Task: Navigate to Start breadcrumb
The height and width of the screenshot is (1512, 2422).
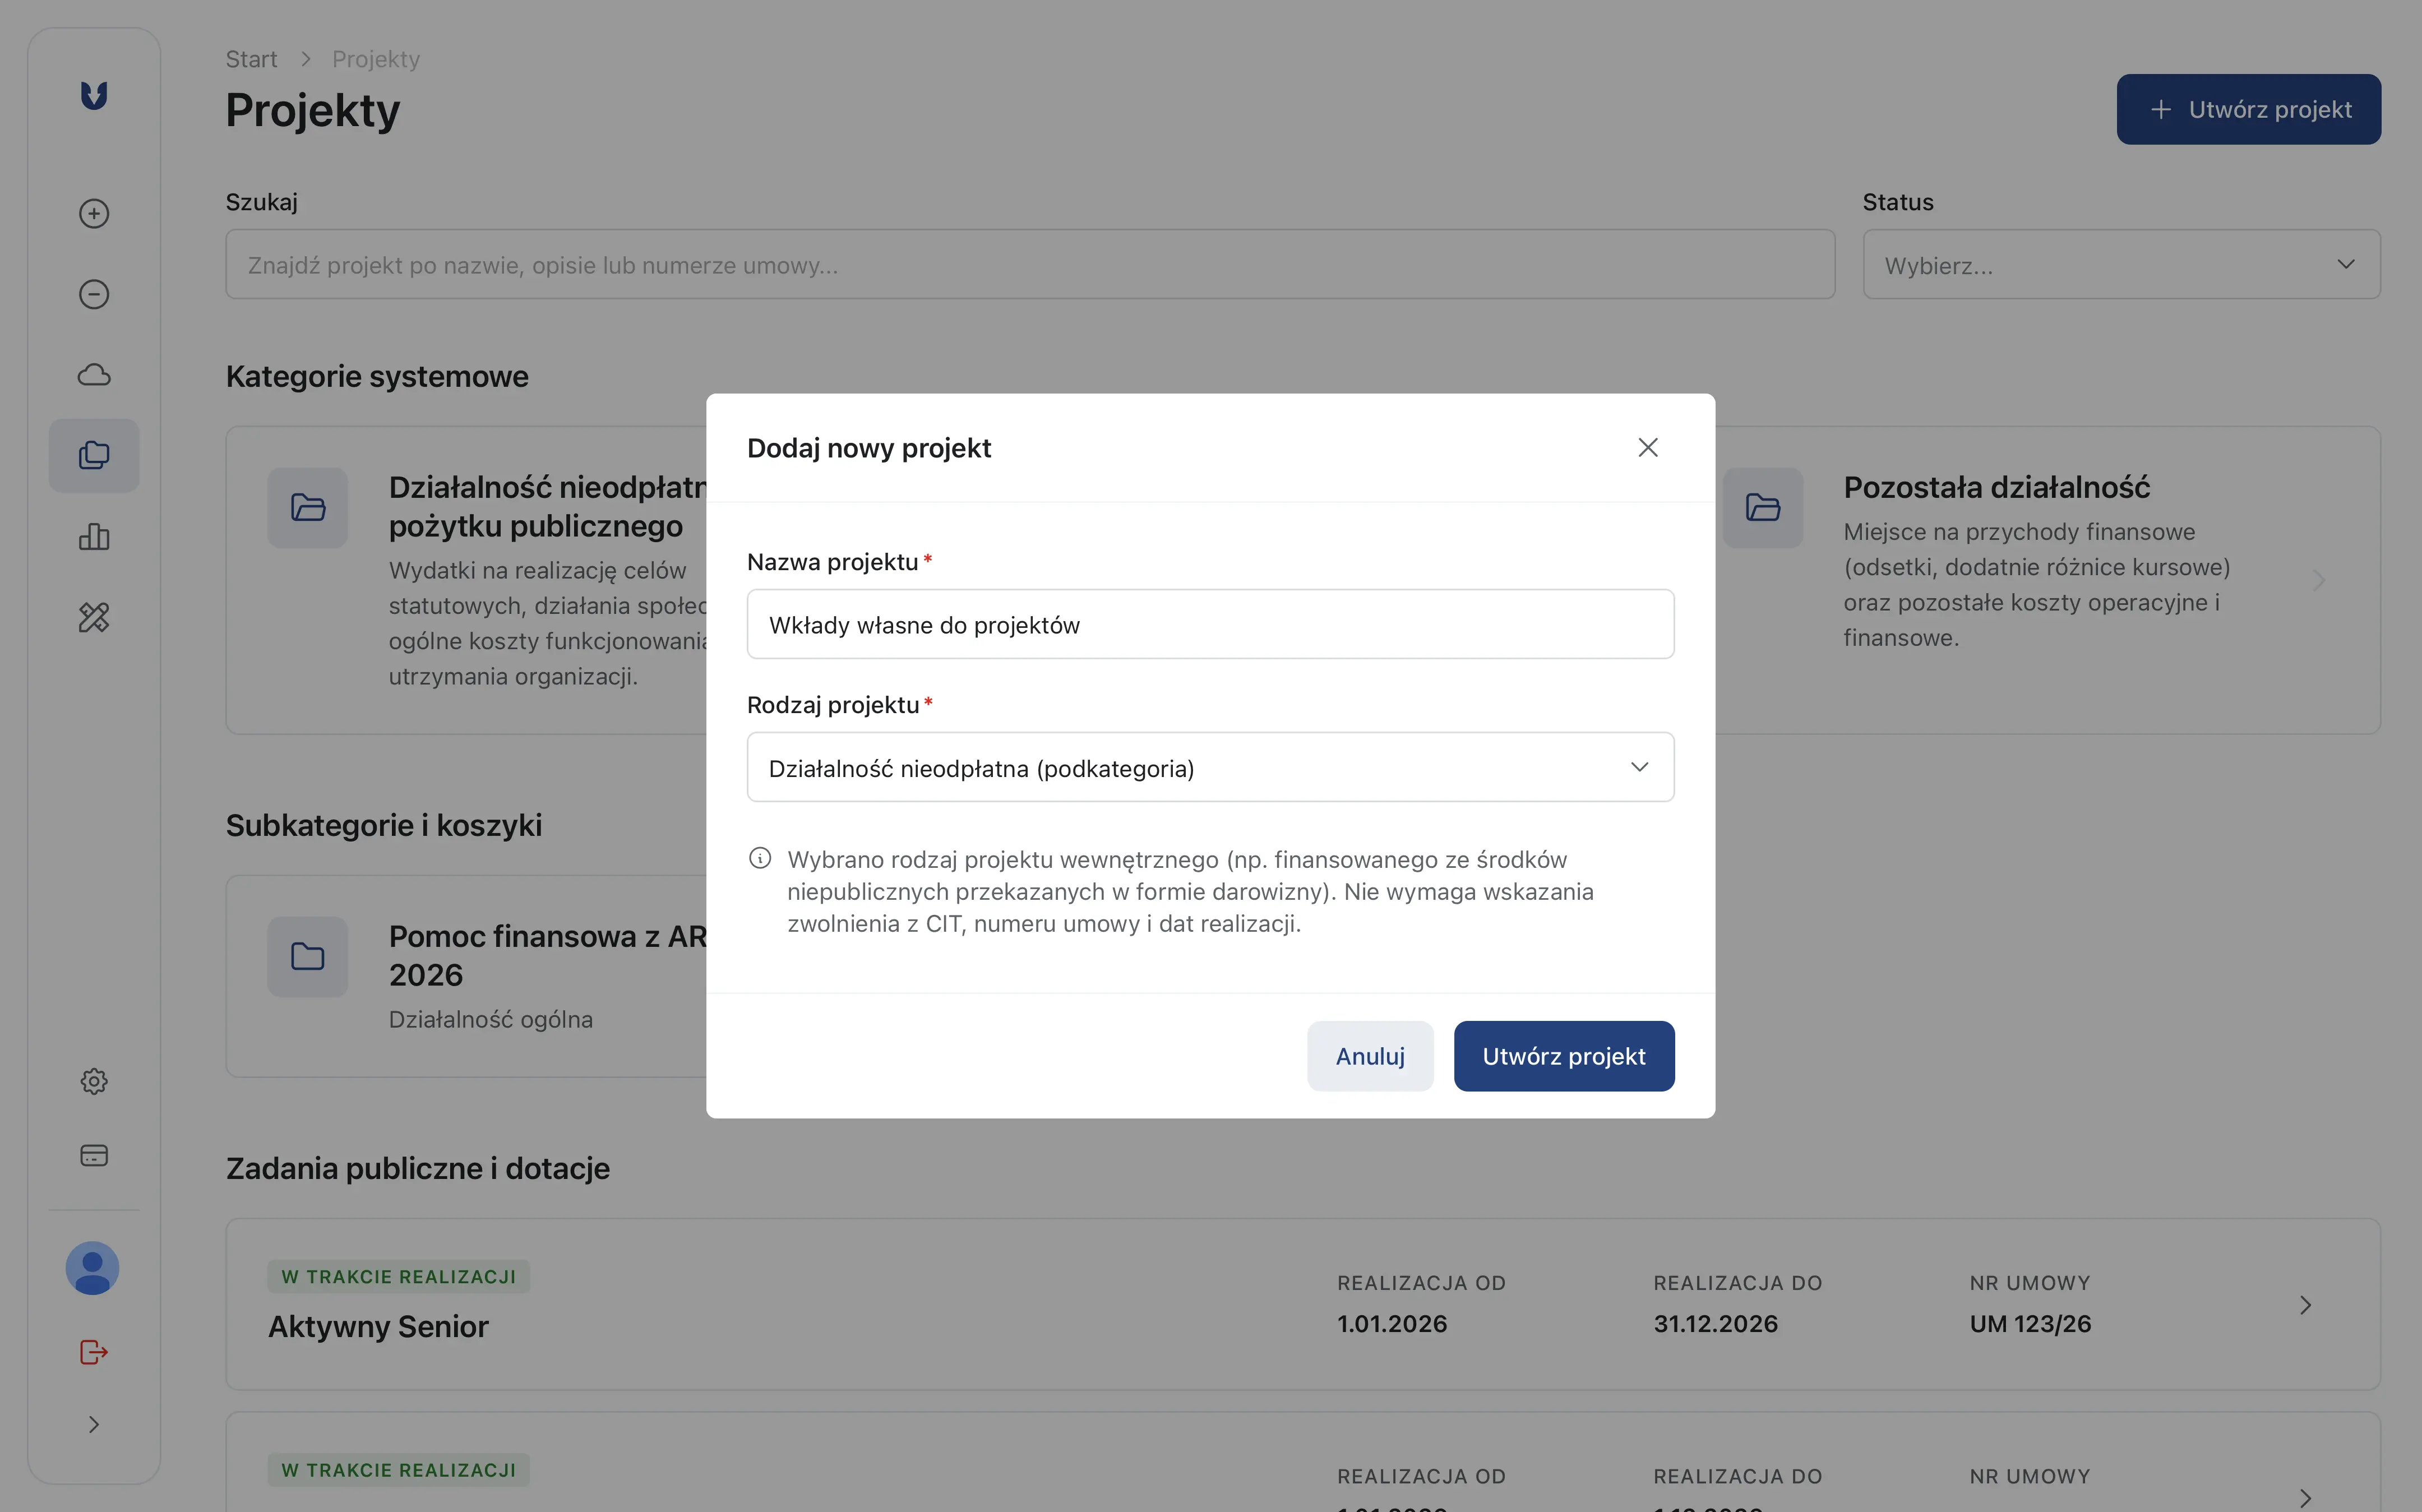Action: click(x=251, y=59)
